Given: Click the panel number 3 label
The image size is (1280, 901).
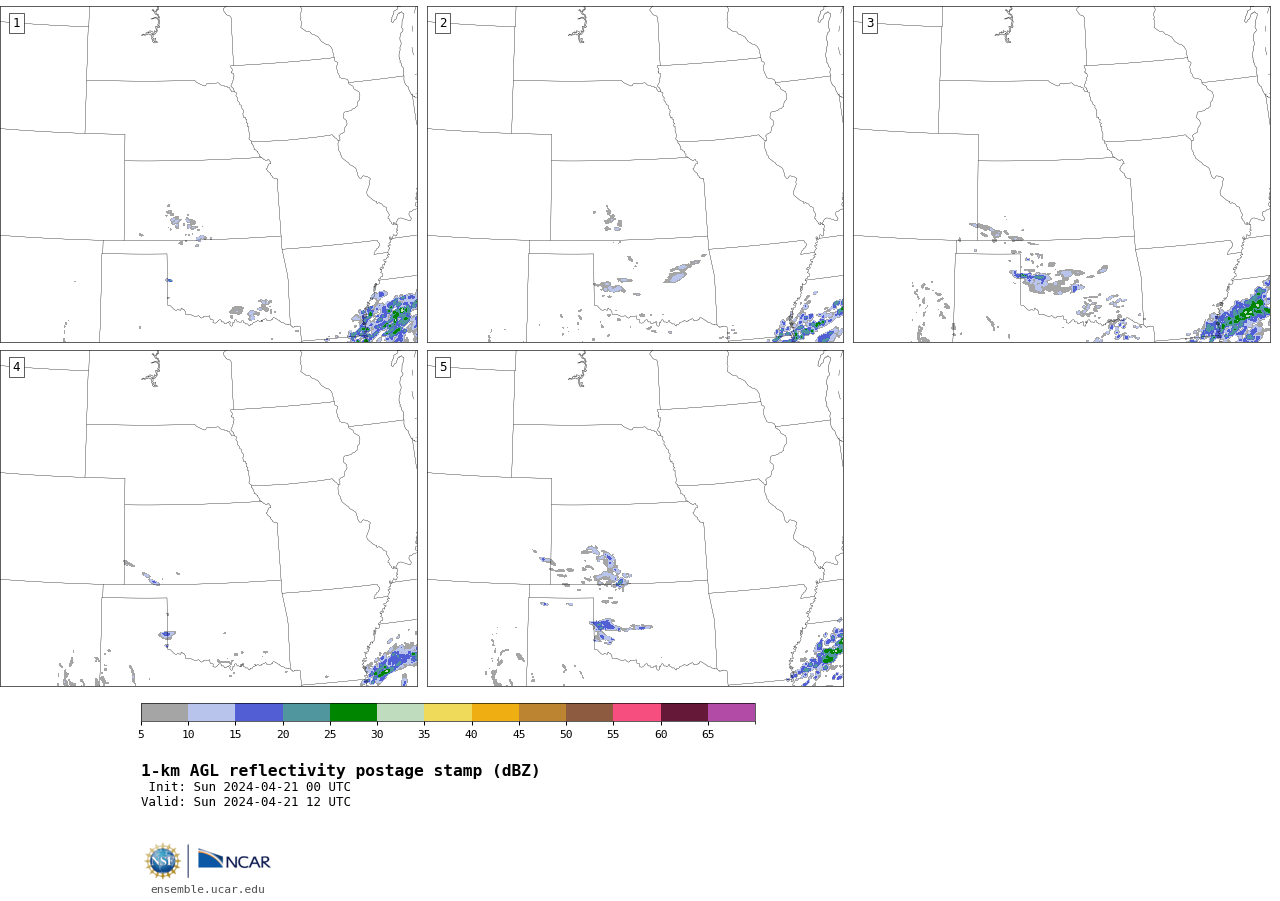Looking at the screenshot, I should tap(870, 23).
